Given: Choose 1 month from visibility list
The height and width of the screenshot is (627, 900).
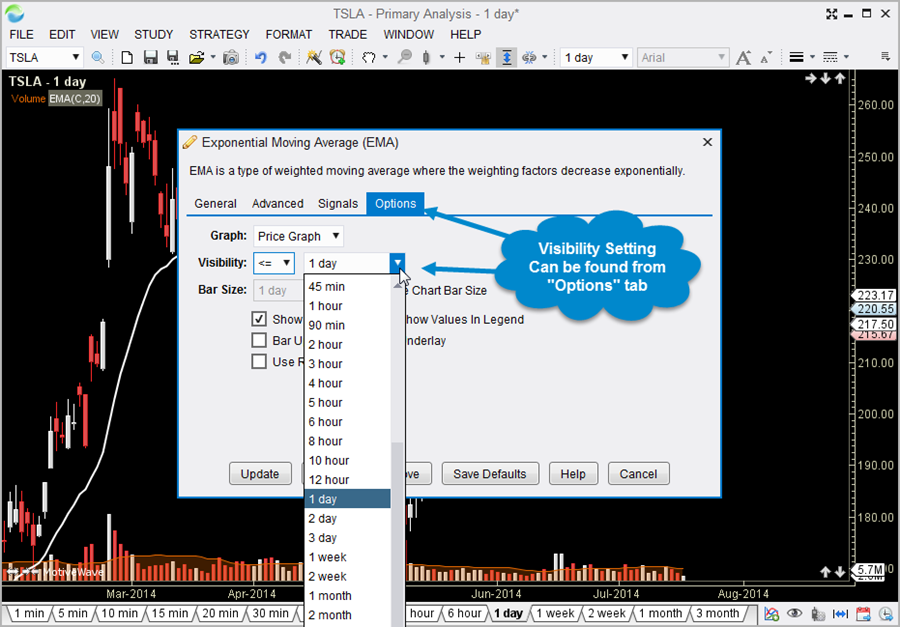Looking at the screenshot, I should coord(348,595).
